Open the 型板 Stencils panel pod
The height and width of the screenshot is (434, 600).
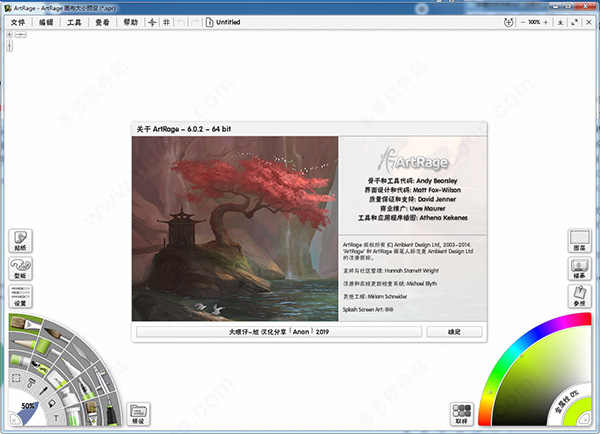tap(20, 269)
